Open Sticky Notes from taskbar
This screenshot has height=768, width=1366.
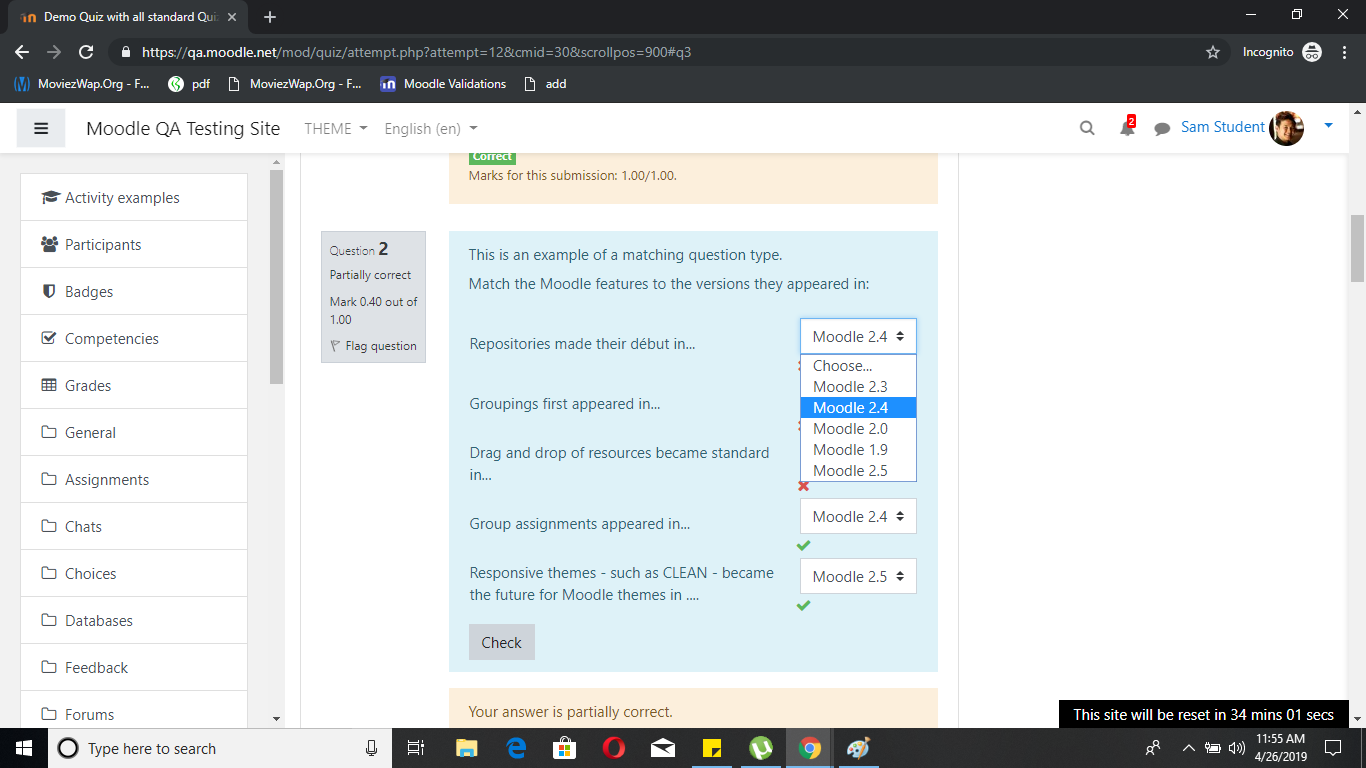[712, 748]
